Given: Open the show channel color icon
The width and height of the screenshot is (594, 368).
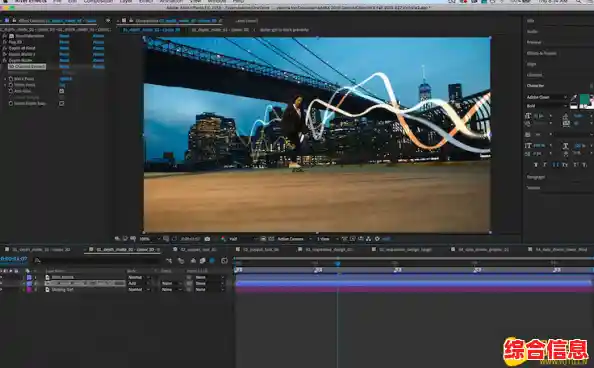Looking at the screenshot, I should (223, 239).
